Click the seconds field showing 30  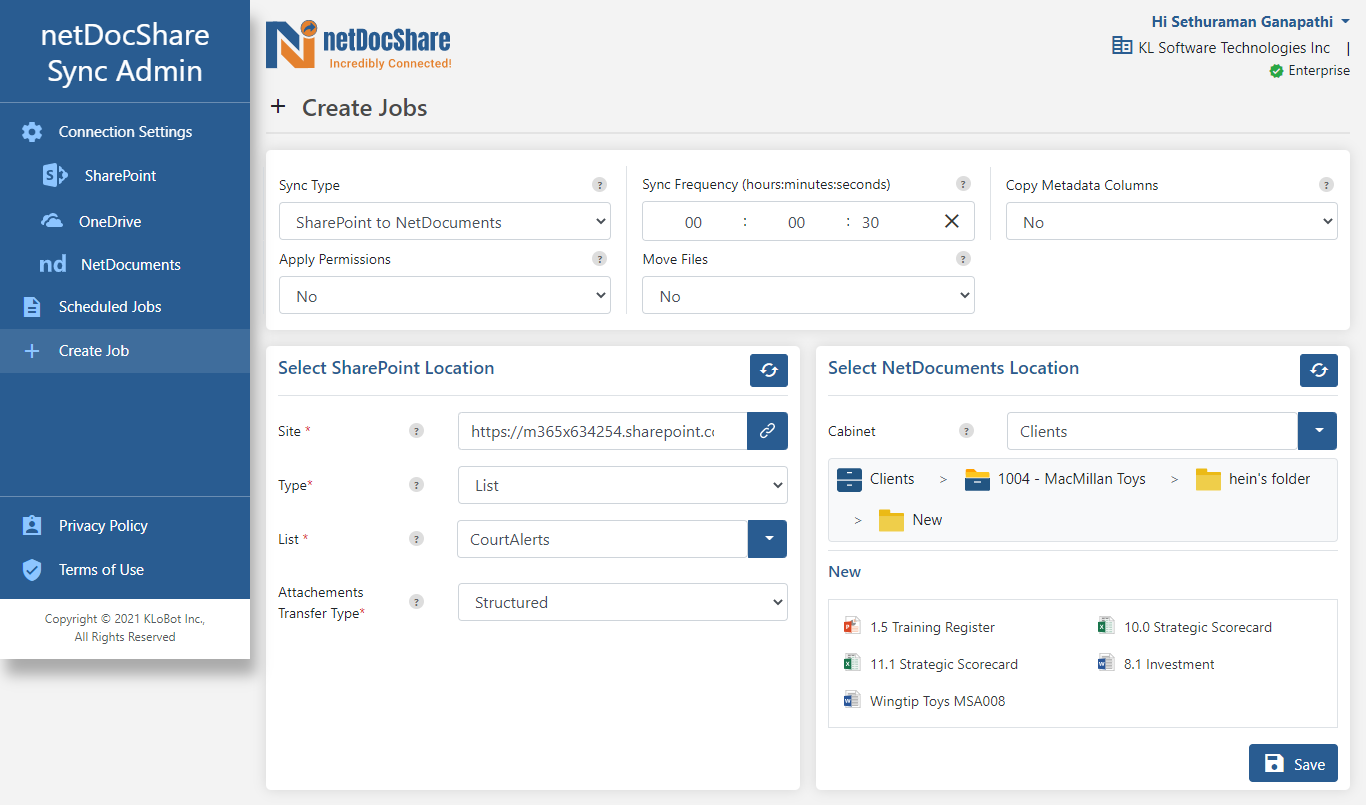point(871,222)
